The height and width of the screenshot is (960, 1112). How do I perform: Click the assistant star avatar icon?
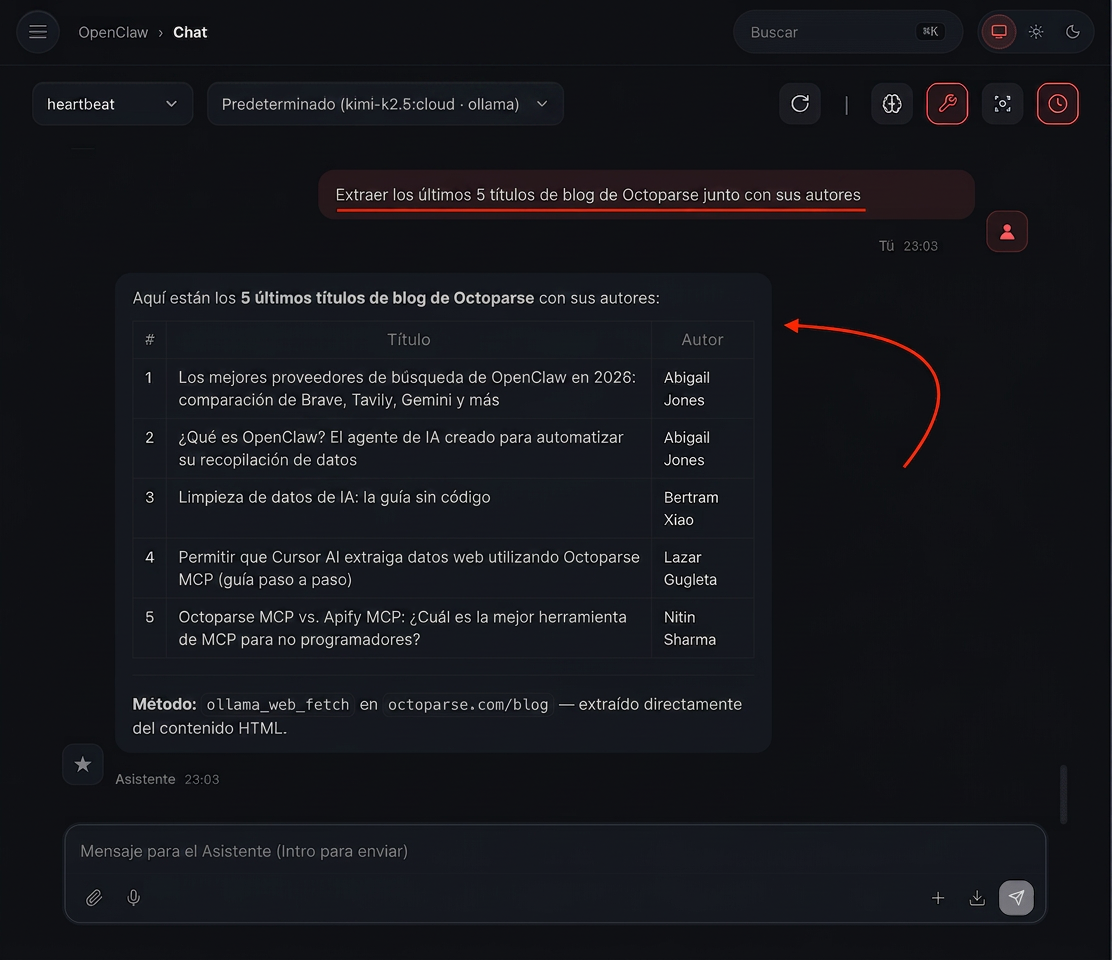(x=83, y=764)
